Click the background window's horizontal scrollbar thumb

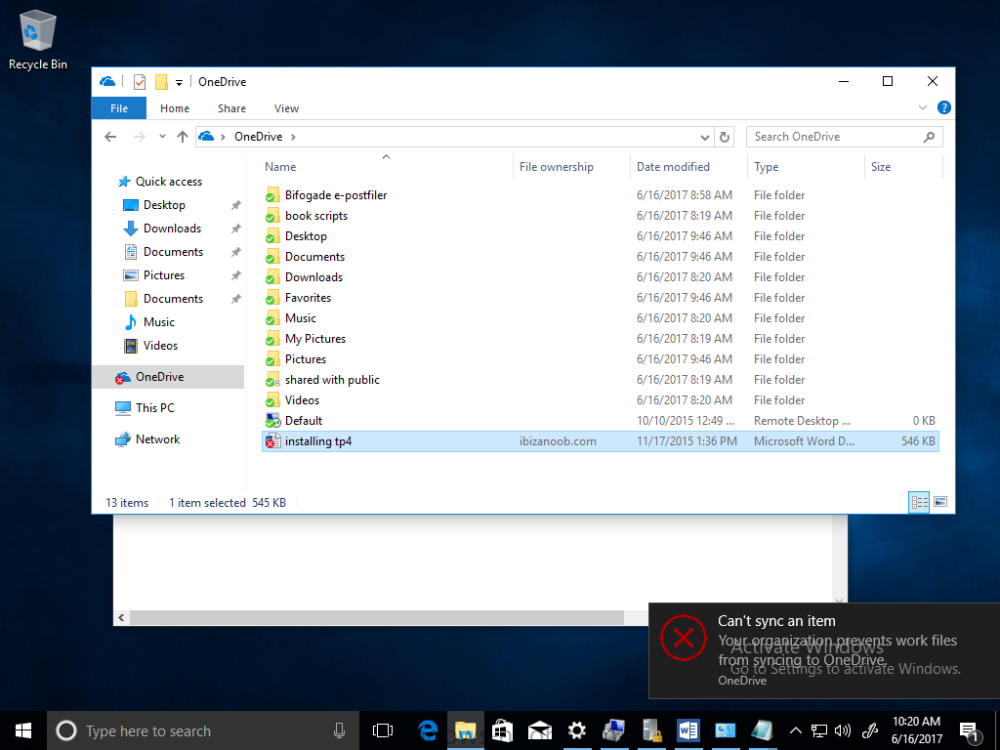coord(376,617)
